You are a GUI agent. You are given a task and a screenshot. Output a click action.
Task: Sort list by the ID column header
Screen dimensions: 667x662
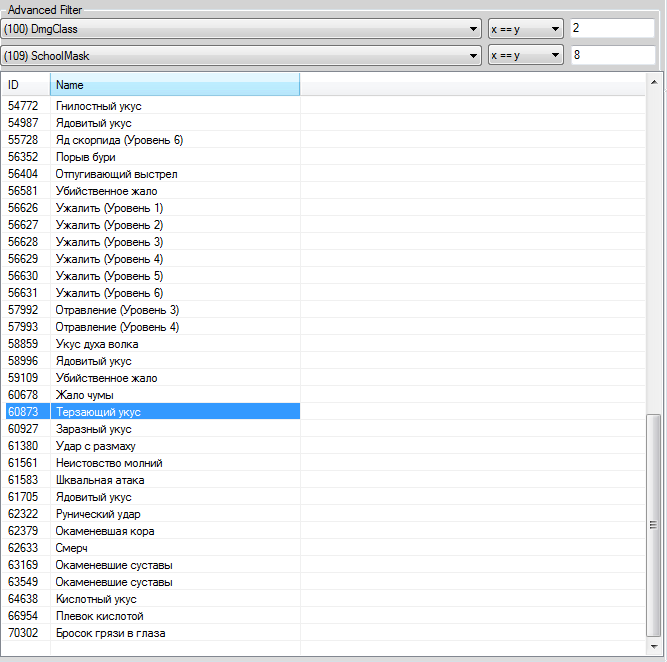[x=25, y=85]
